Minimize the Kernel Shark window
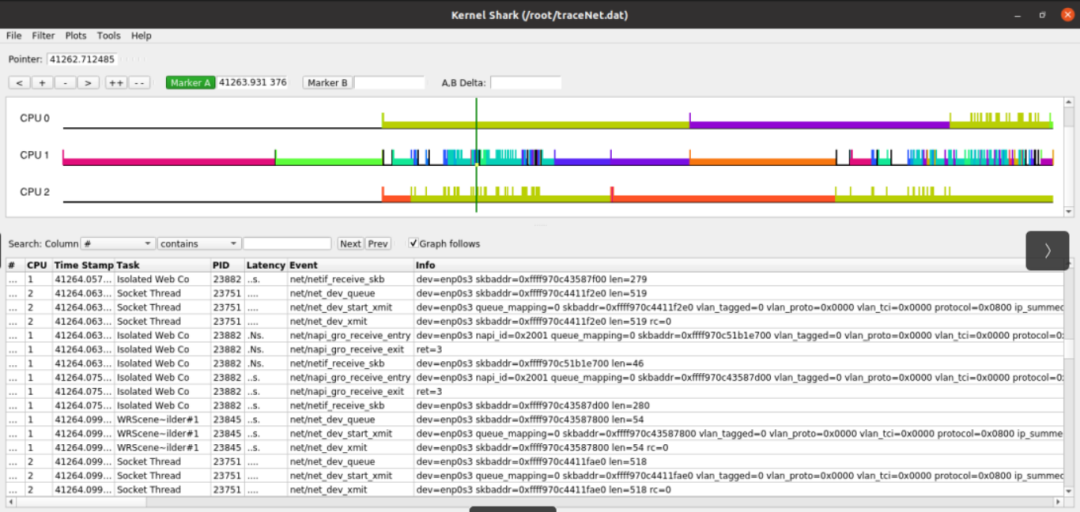The height and width of the screenshot is (512, 1080). [1018, 14]
